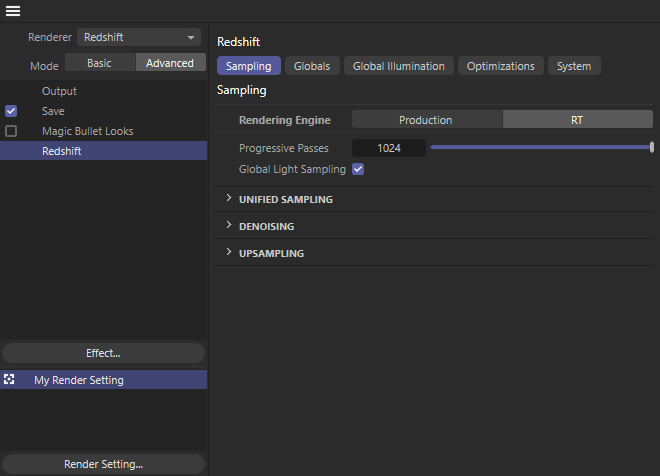The width and height of the screenshot is (660, 476).
Task: Open the hamburger menu icon
Action: [x=13, y=11]
